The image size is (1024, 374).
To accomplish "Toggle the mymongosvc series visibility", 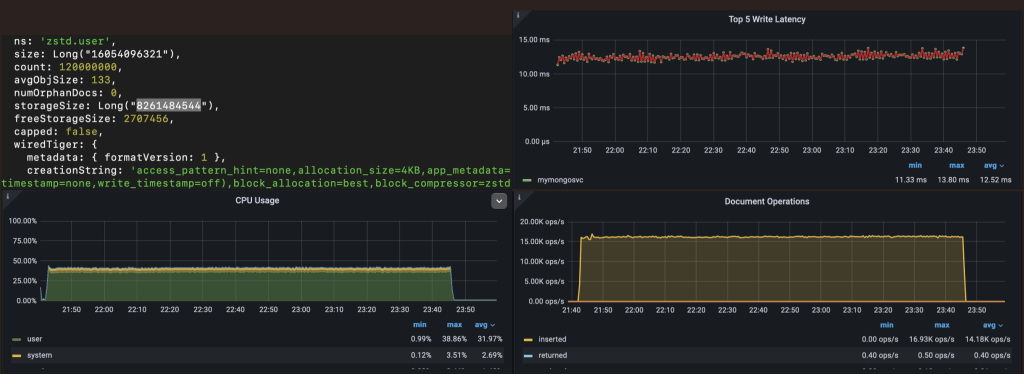I will (560, 179).
